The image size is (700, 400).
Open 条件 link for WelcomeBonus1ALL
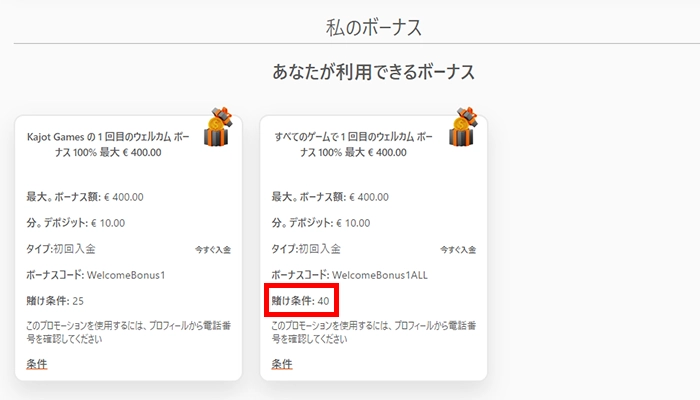point(282,363)
